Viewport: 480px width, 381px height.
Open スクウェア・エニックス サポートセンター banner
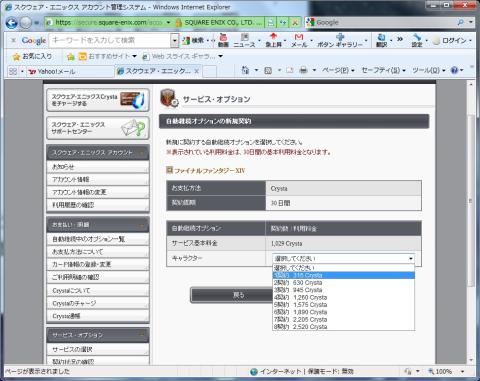click(x=98, y=128)
